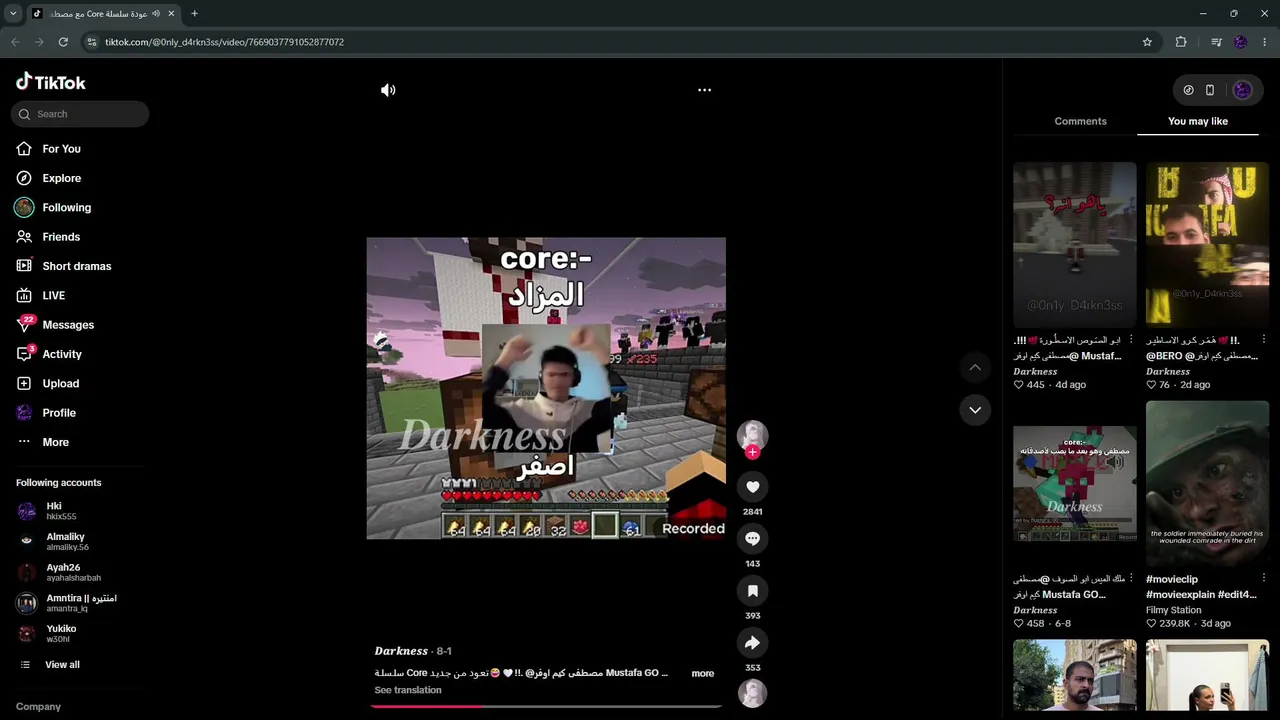The image size is (1280, 720).
Task: Open the TikTok logo home link
Action: [x=51, y=82]
